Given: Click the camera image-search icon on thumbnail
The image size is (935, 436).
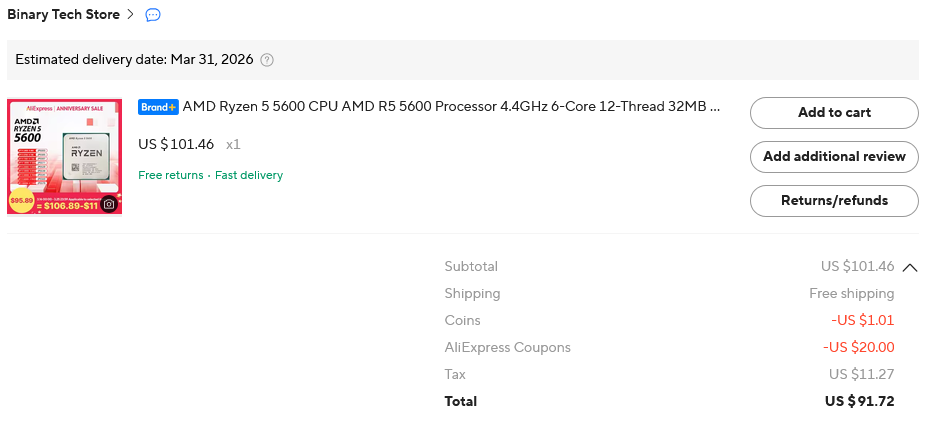Looking at the screenshot, I should [109, 204].
